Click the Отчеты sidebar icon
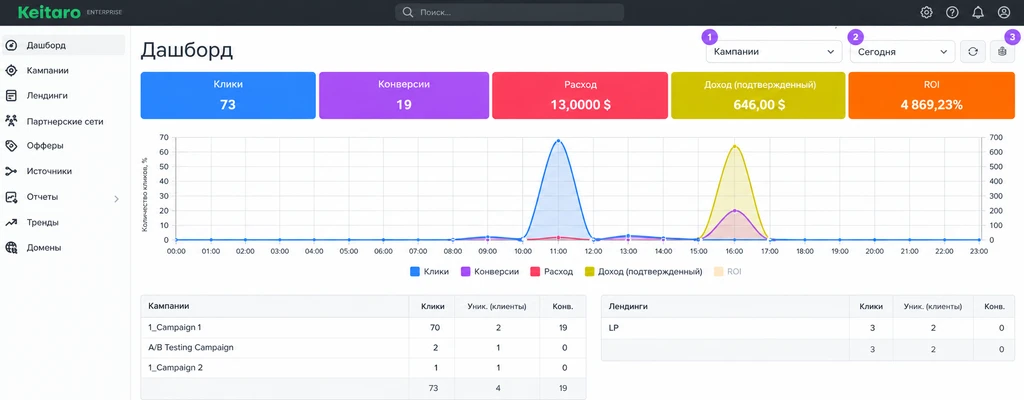 tap(11, 197)
